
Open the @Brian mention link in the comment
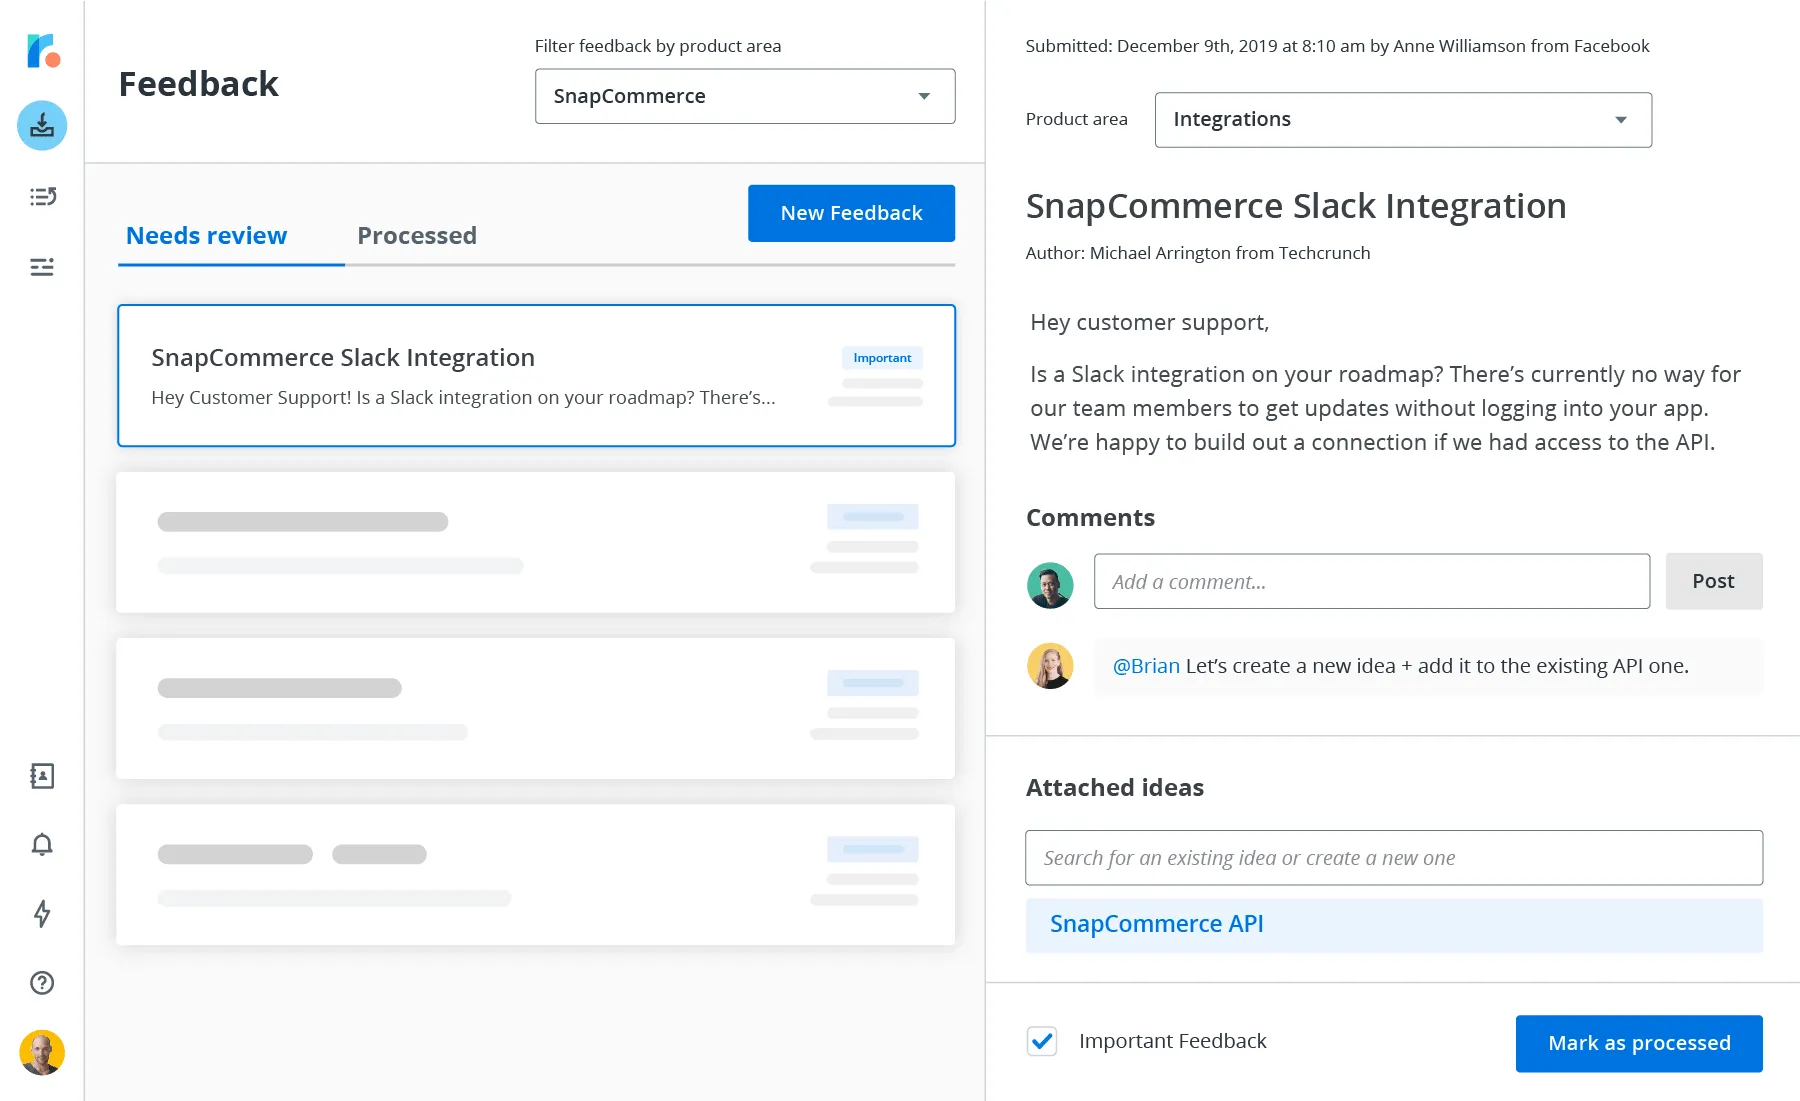click(1146, 665)
